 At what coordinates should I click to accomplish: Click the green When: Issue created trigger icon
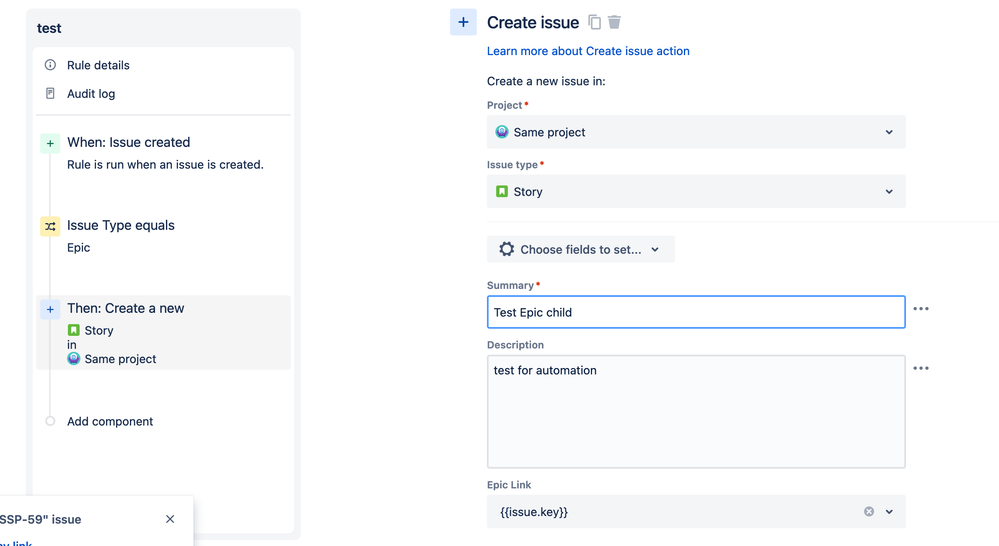pyautogui.click(x=50, y=144)
